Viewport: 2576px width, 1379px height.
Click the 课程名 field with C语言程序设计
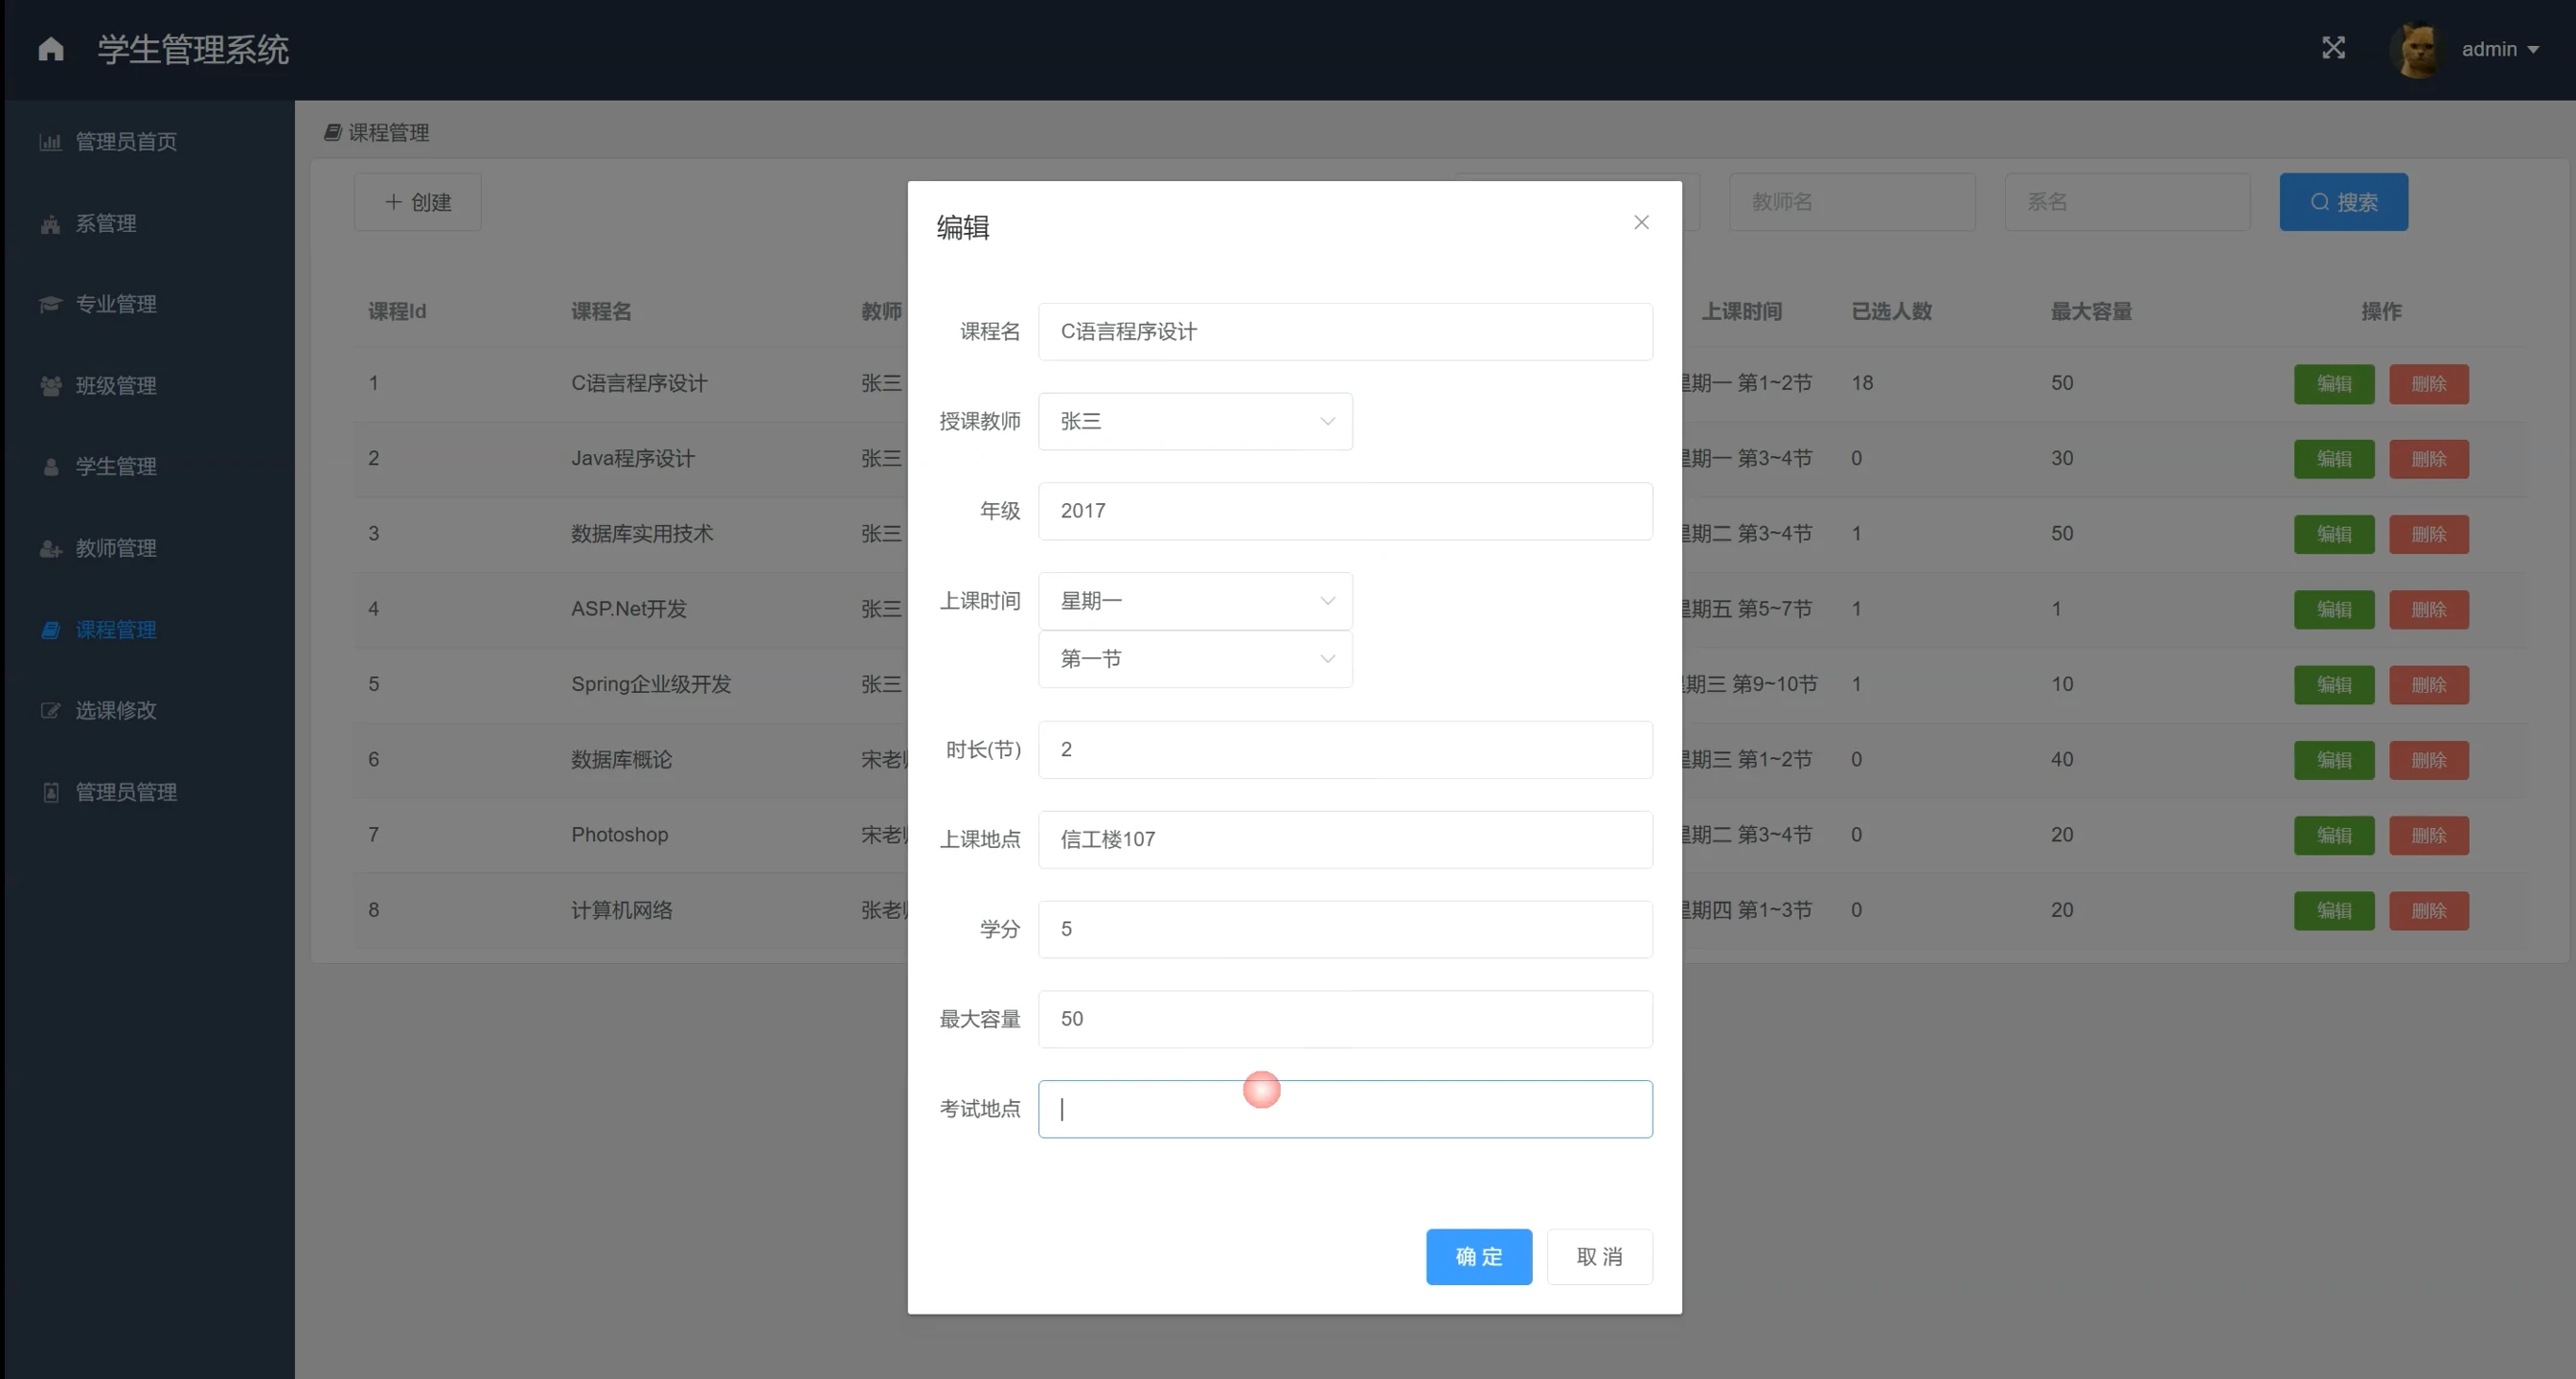coord(1344,332)
